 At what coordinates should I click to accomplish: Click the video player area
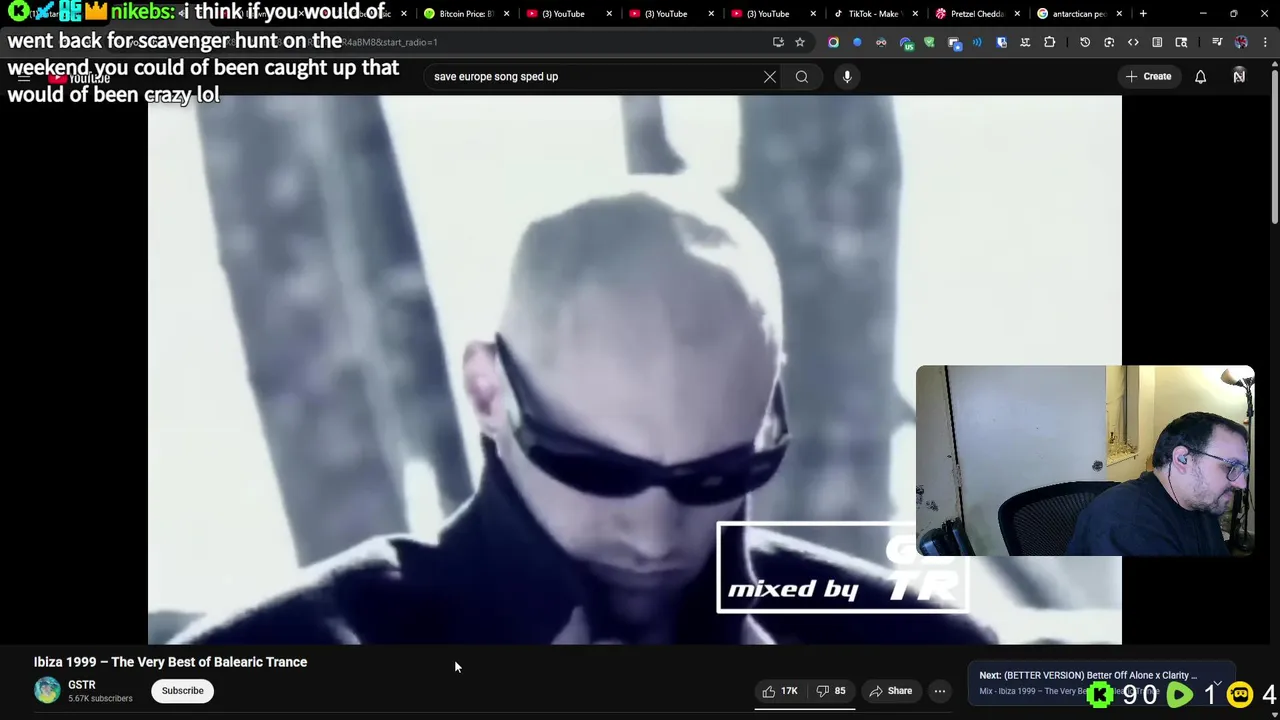[x=634, y=370]
